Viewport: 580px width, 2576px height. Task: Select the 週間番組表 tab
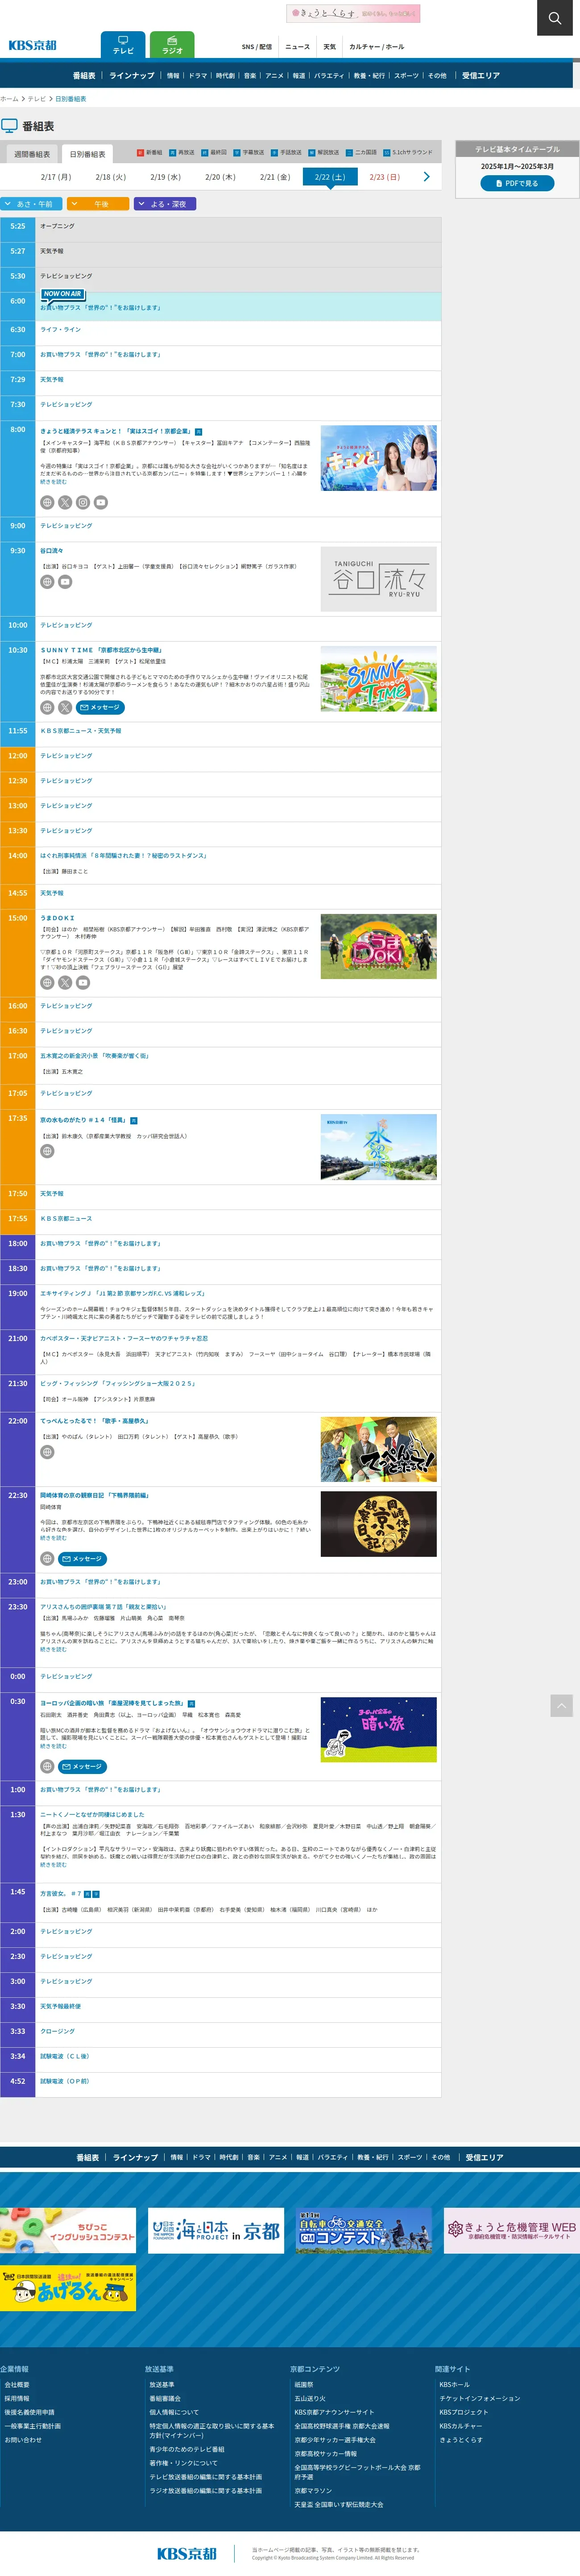[x=32, y=154]
